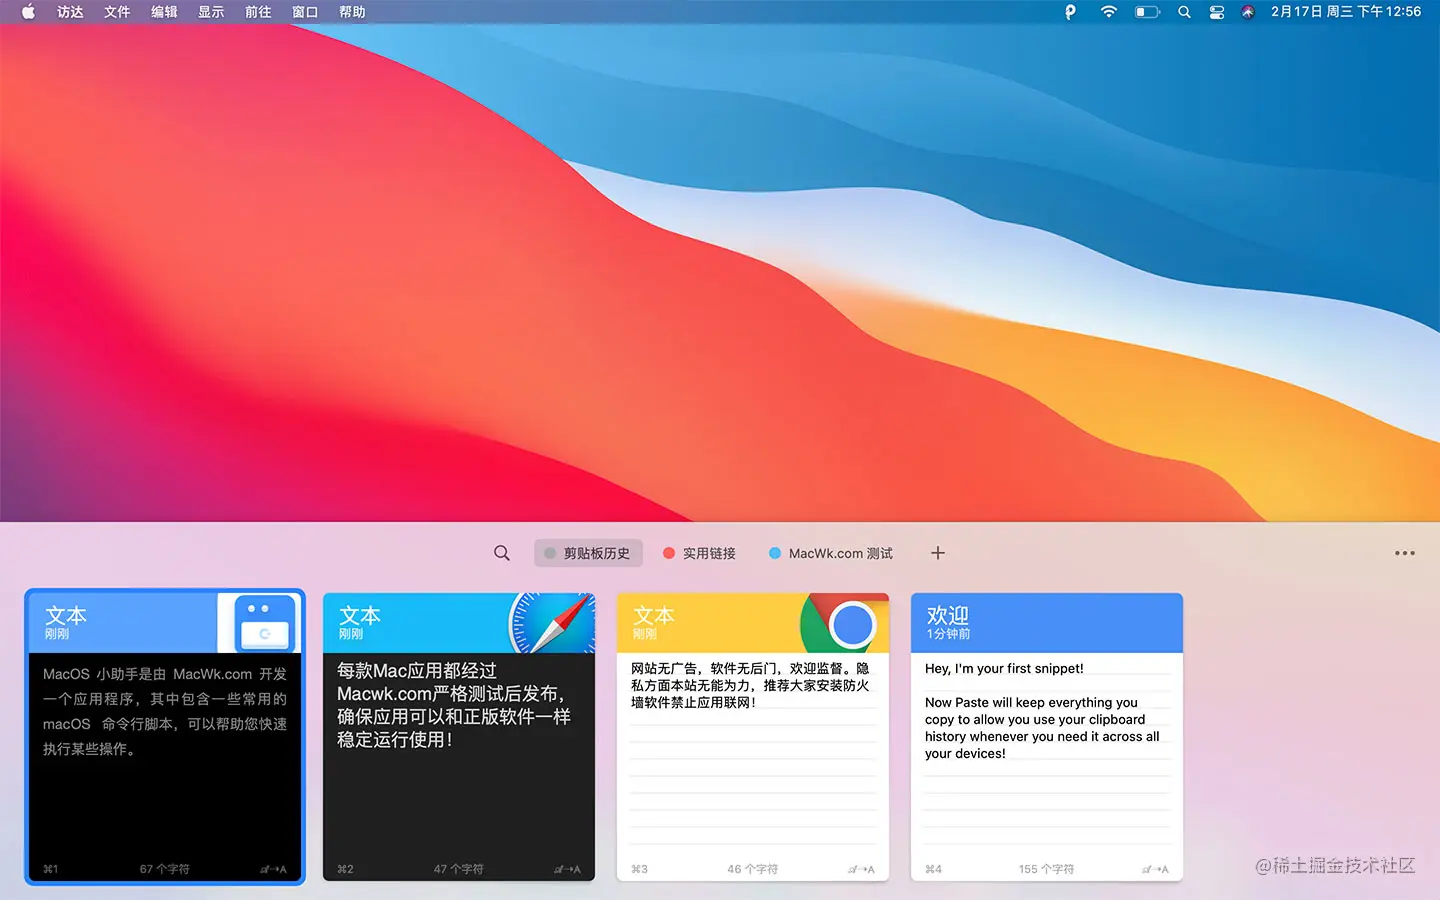
Task: Click the ⌘3 shortcut label
Action: [639, 869]
